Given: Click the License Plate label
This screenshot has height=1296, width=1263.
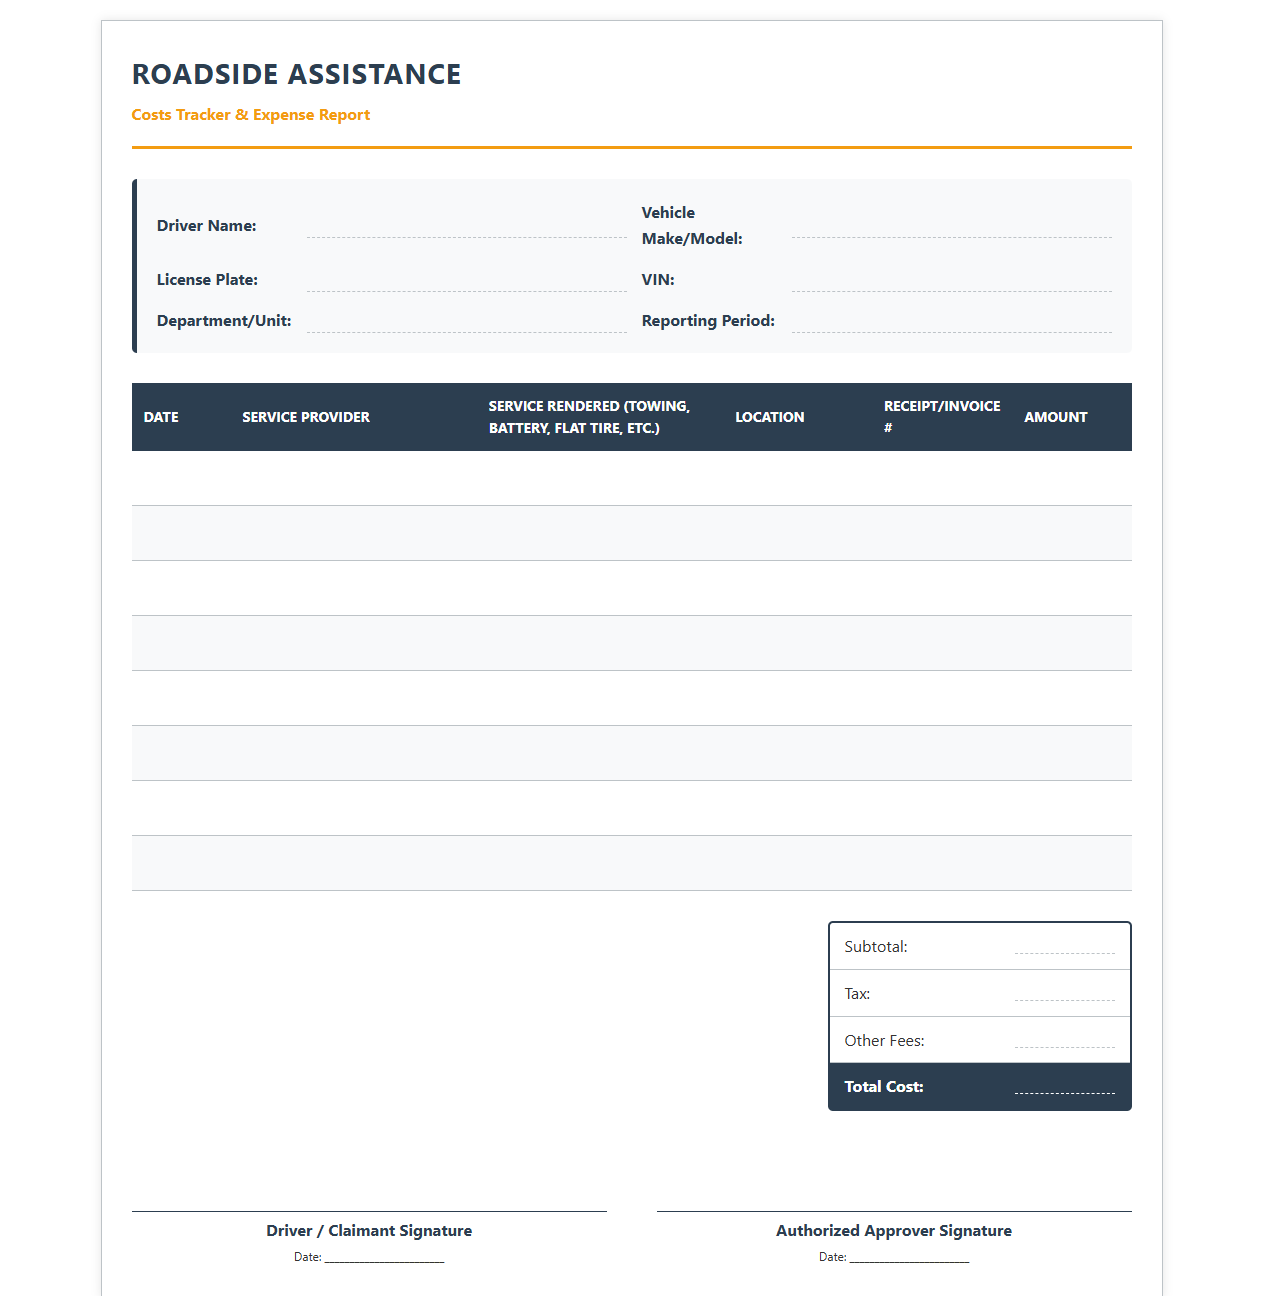Looking at the screenshot, I should [x=207, y=280].
